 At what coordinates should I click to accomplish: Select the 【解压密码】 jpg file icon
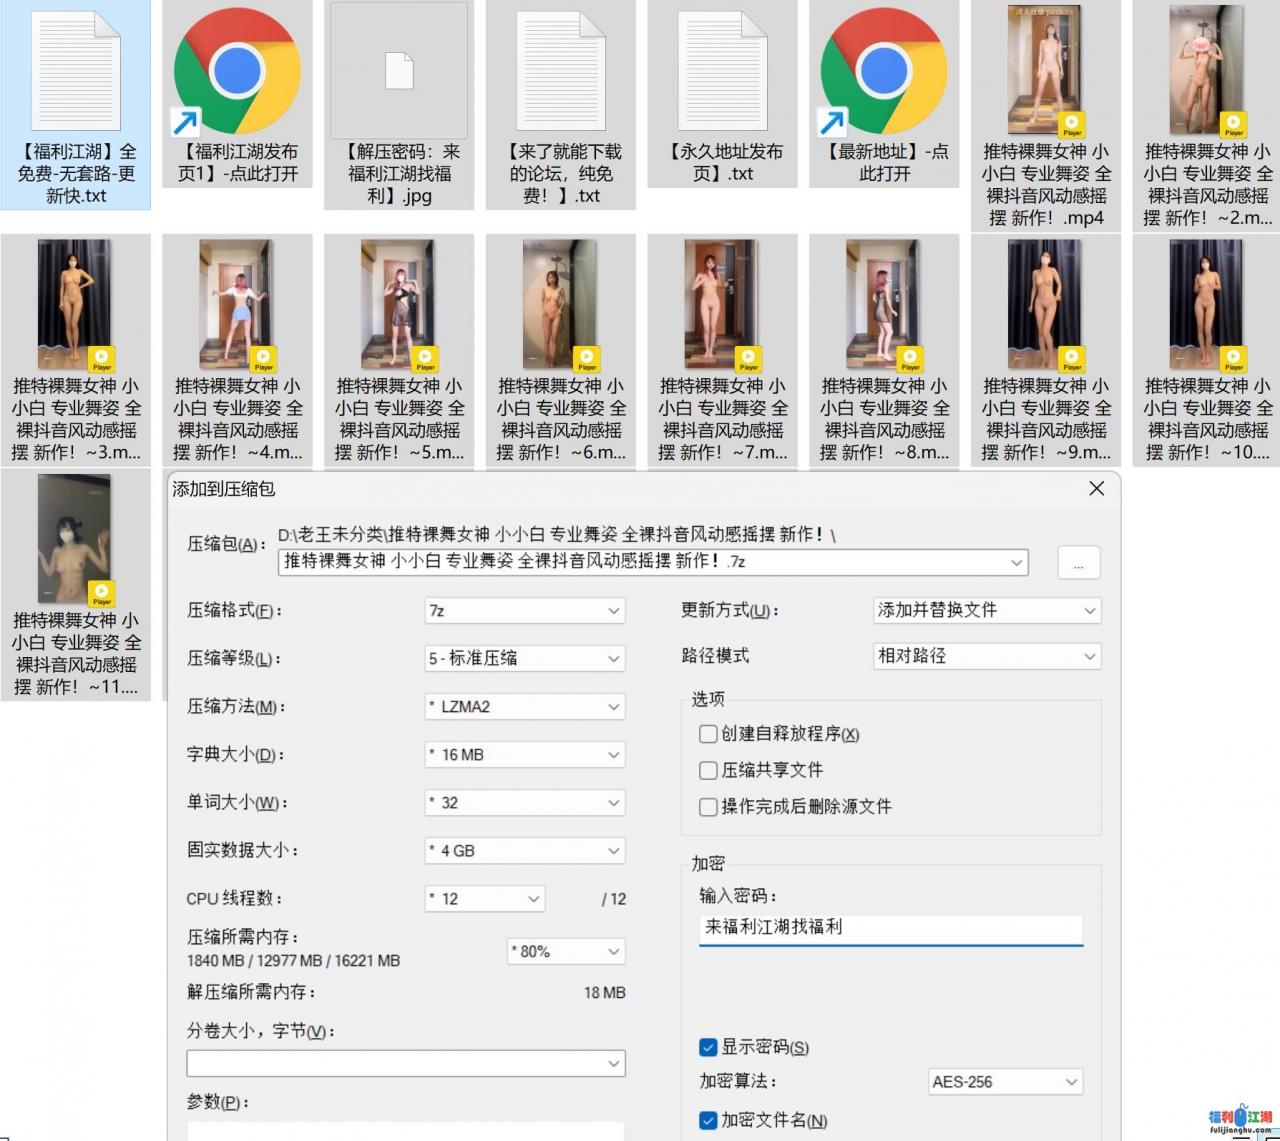point(399,71)
